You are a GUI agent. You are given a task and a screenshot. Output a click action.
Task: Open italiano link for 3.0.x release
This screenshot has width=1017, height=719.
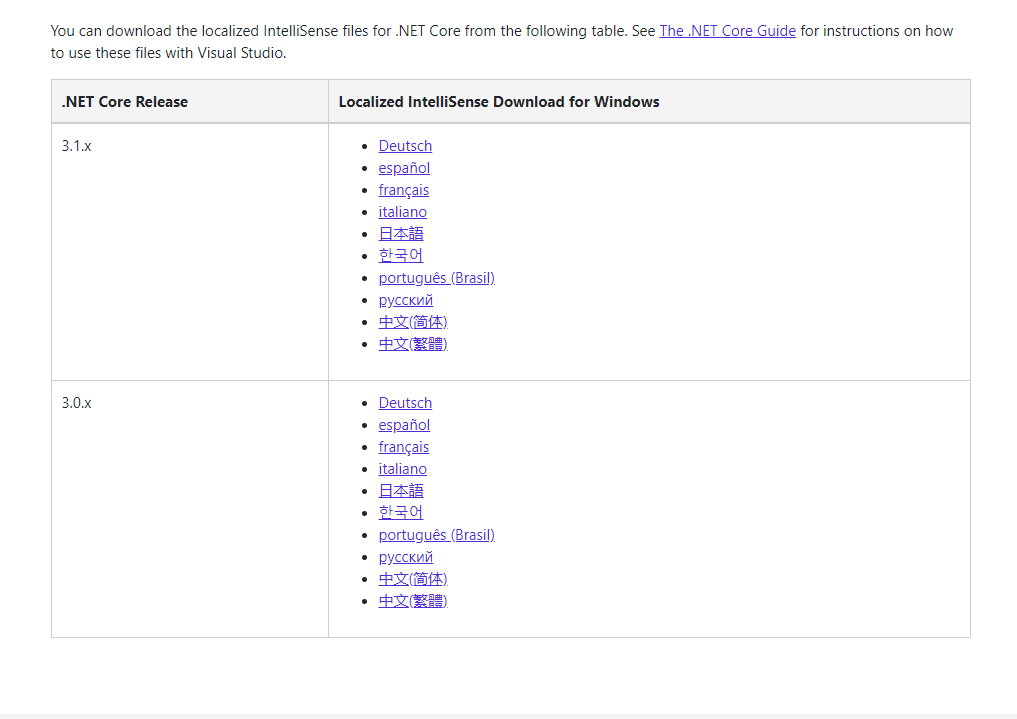(402, 469)
